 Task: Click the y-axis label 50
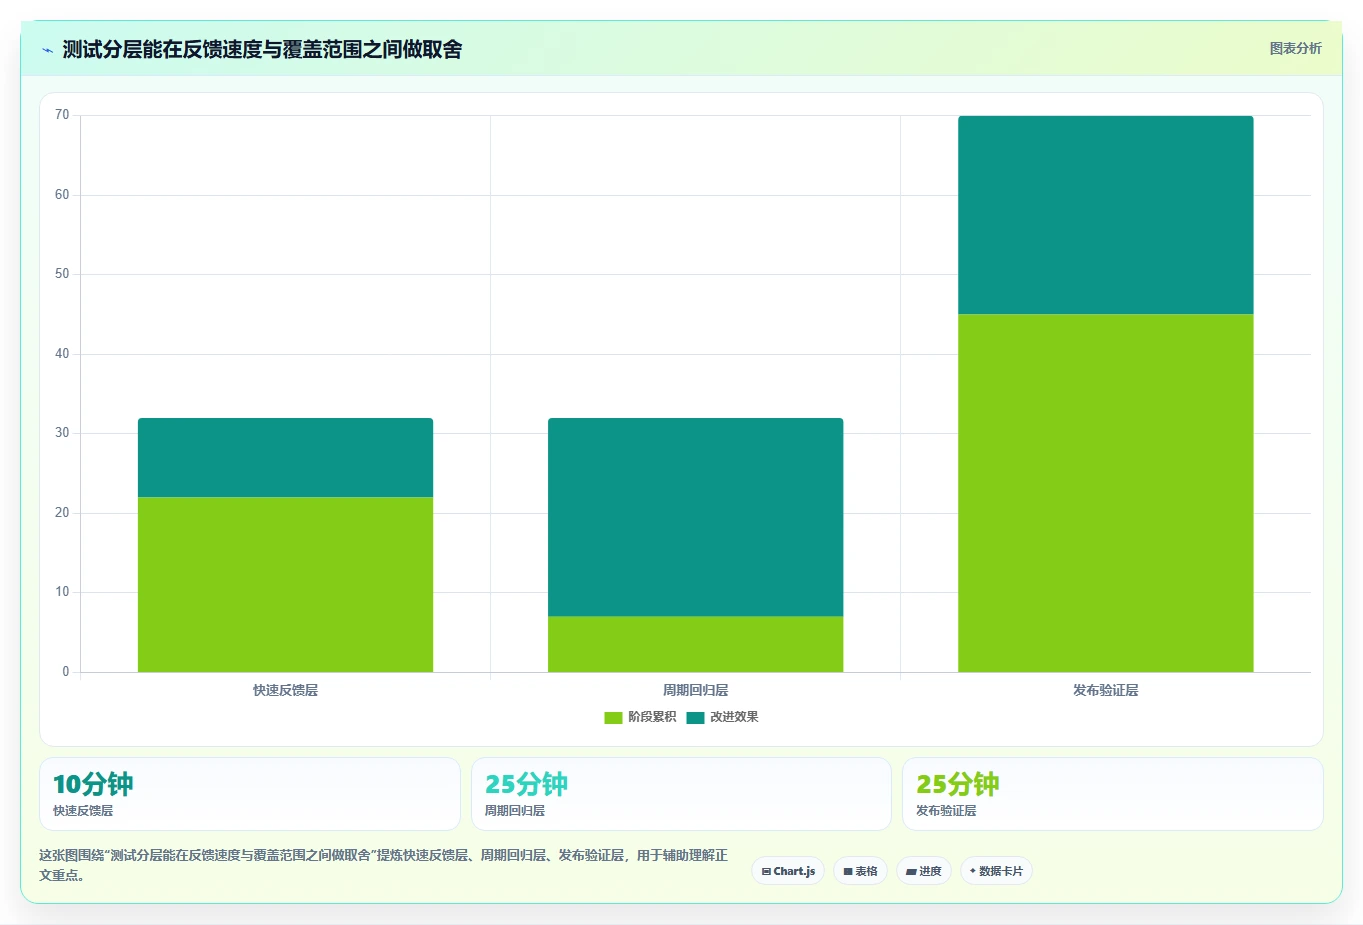pyautogui.click(x=62, y=274)
